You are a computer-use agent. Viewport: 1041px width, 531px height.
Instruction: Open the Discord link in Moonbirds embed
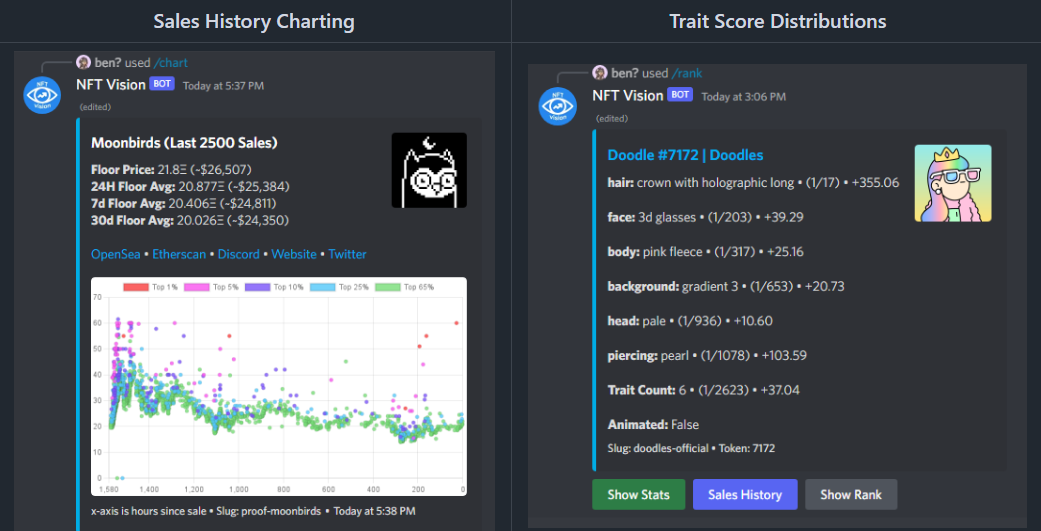(238, 254)
